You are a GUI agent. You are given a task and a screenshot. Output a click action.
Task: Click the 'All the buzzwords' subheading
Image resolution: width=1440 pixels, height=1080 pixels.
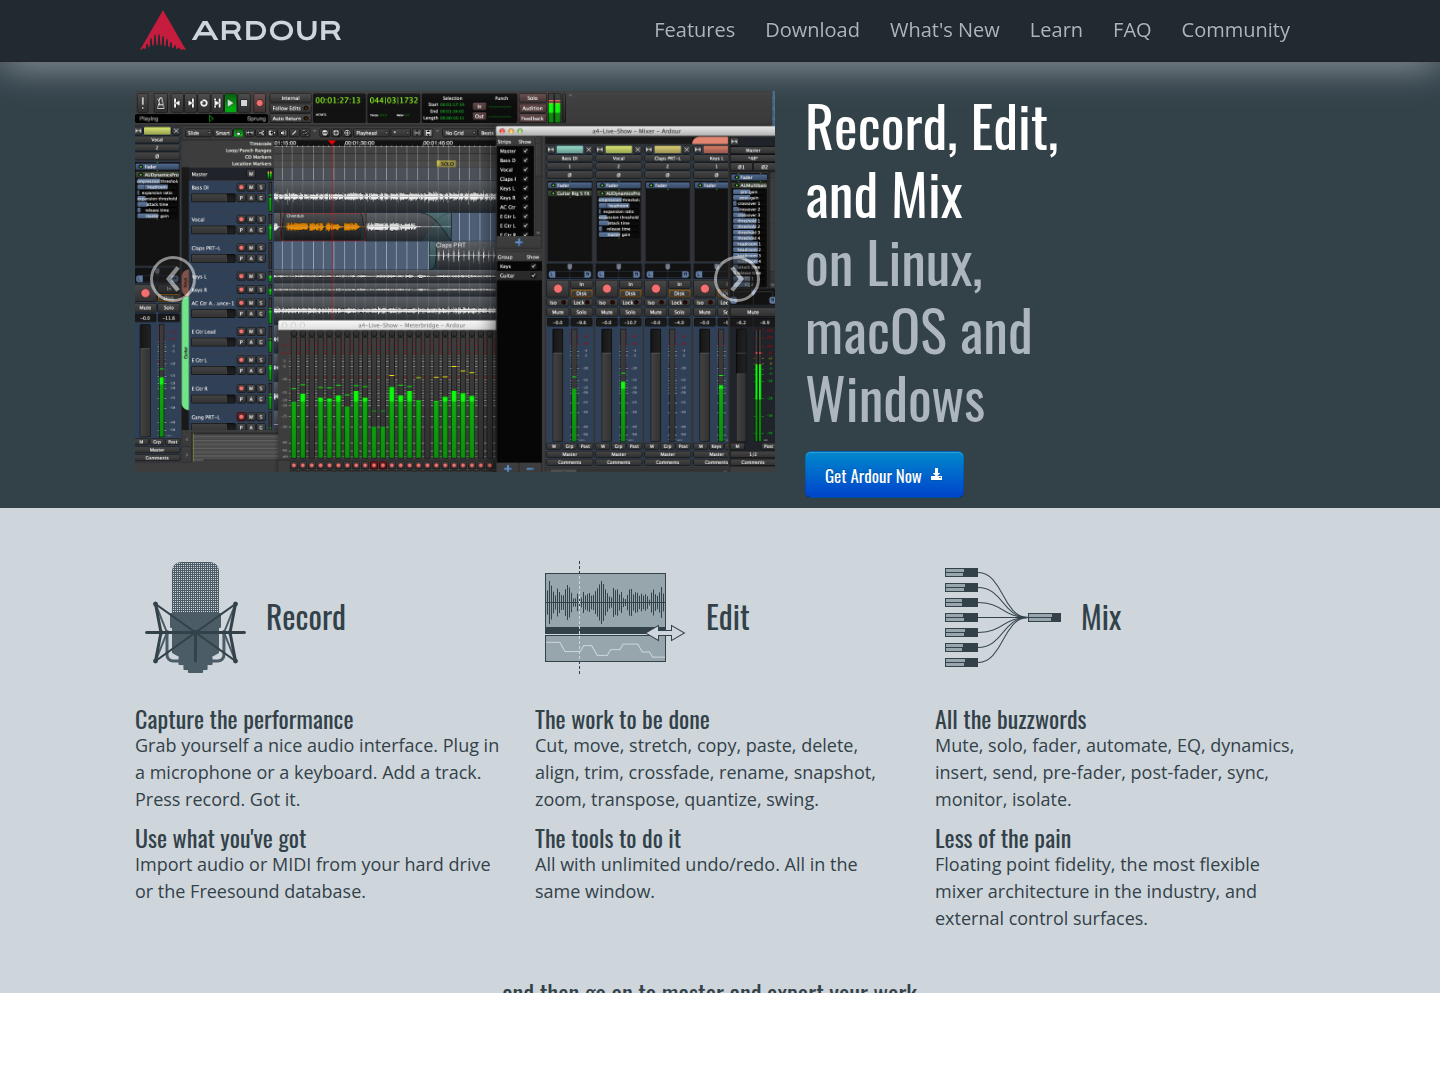click(1011, 720)
